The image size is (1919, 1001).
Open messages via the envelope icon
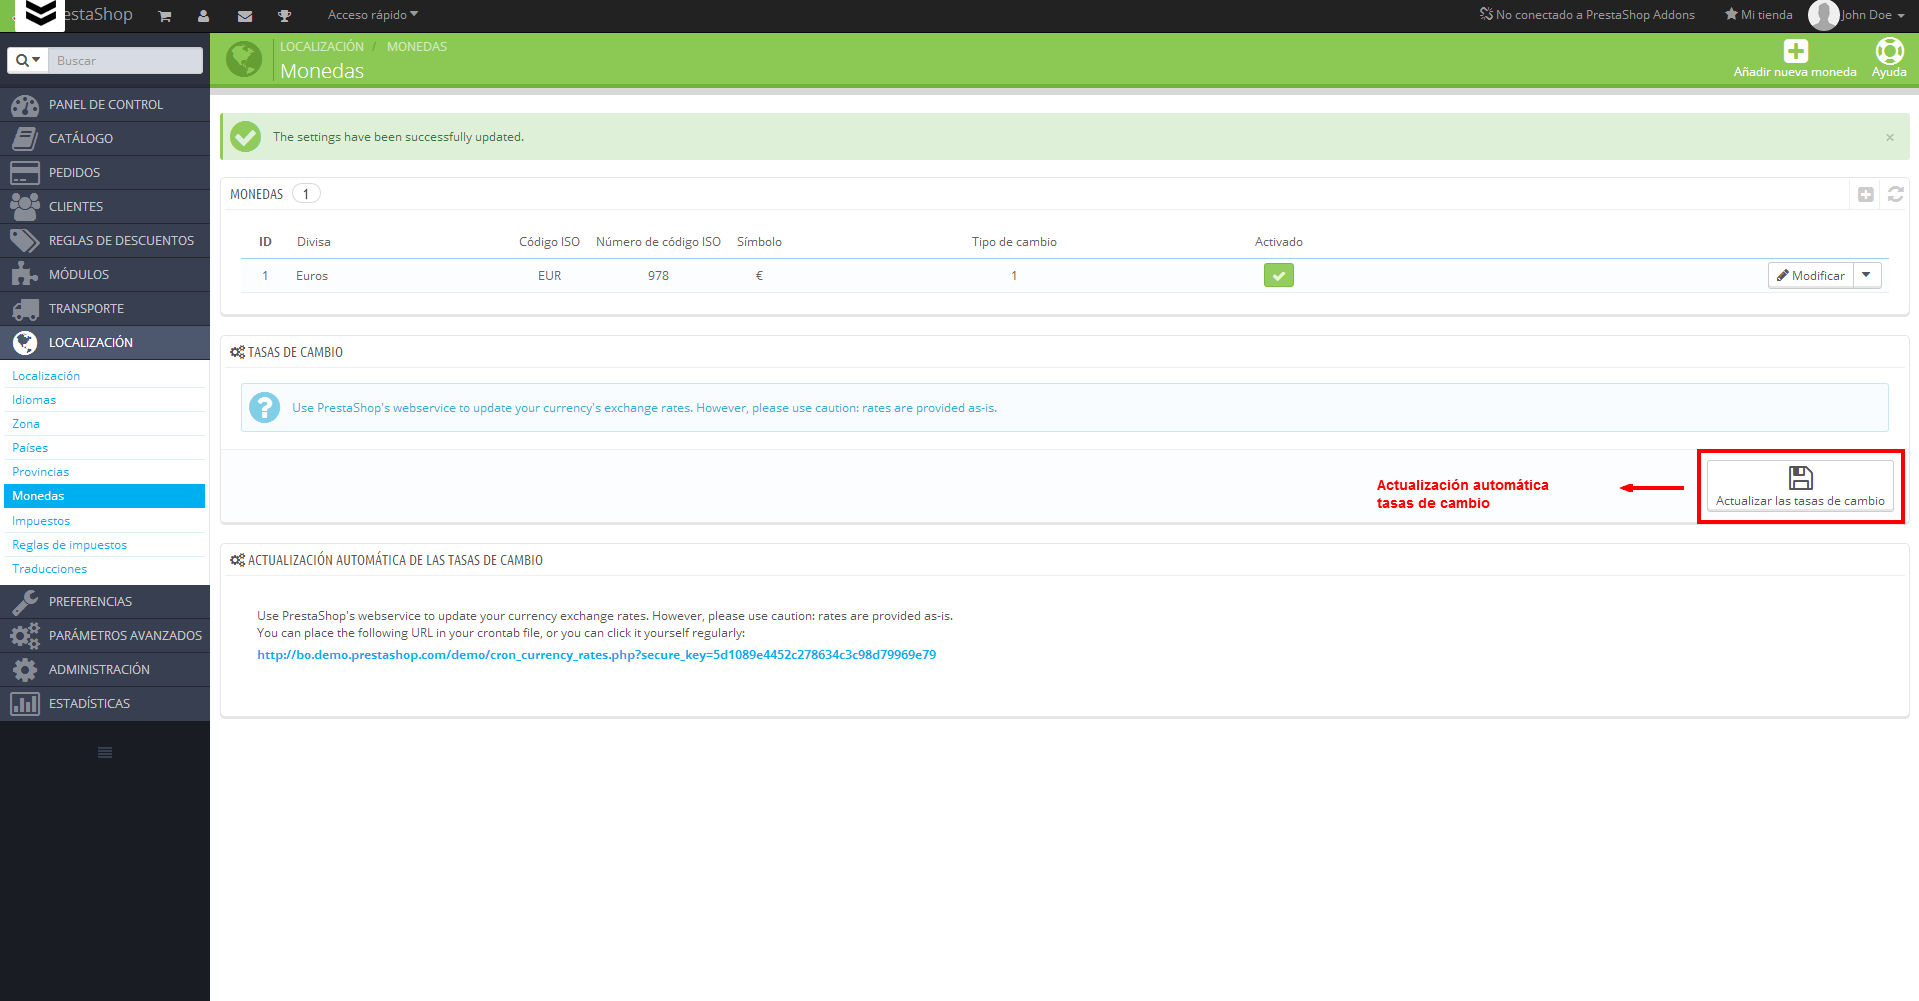click(x=243, y=15)
